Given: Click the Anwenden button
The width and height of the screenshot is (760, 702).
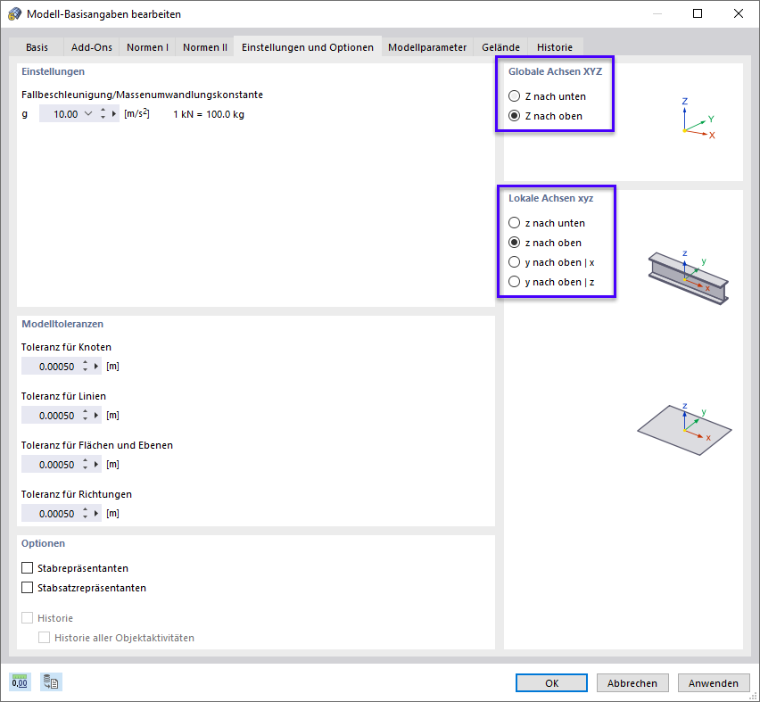Looking at the screenshot, I should pyautogui.click(x=713, y=683).
